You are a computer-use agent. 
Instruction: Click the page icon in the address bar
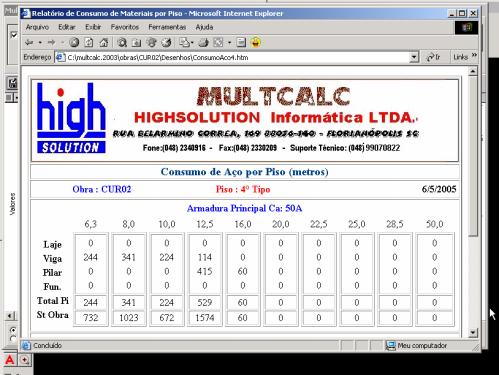point(60,57)
